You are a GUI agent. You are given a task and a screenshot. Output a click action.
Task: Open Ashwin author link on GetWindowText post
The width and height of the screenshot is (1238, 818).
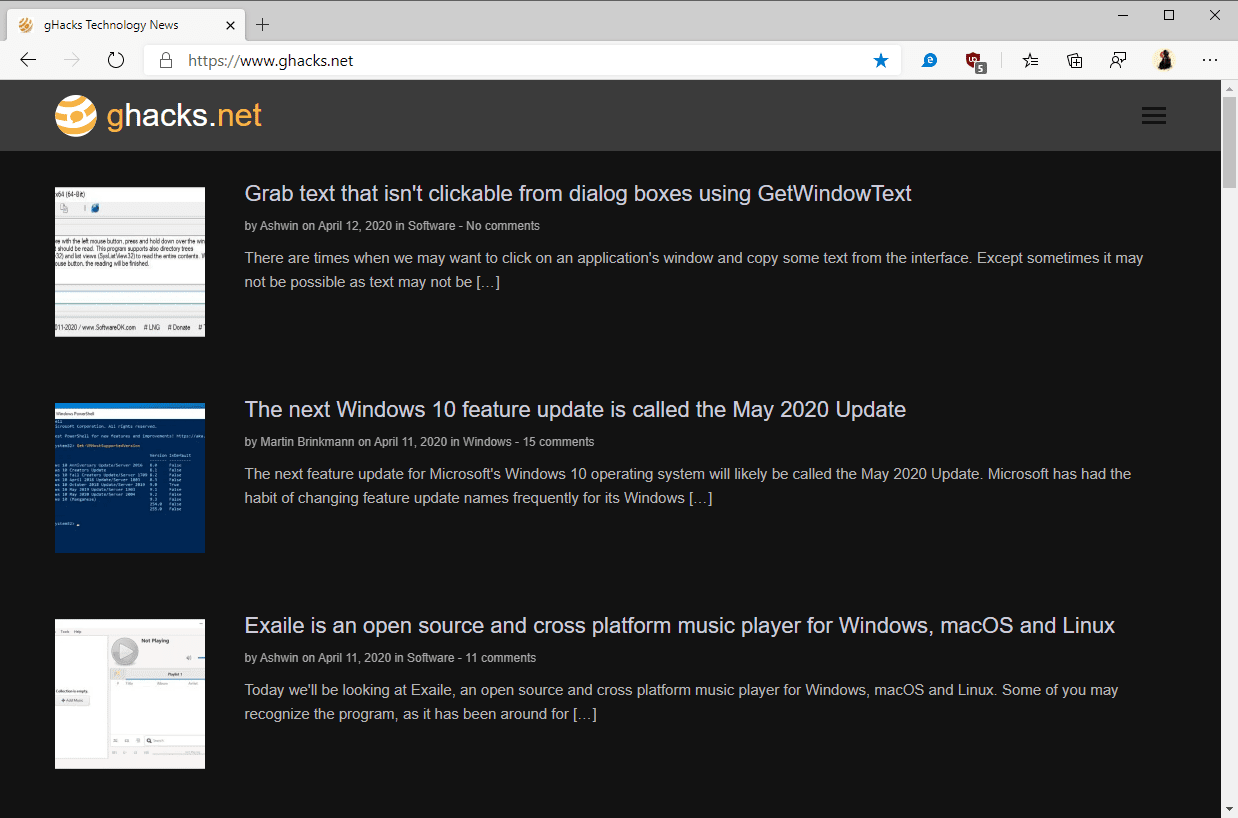point(279,226)
